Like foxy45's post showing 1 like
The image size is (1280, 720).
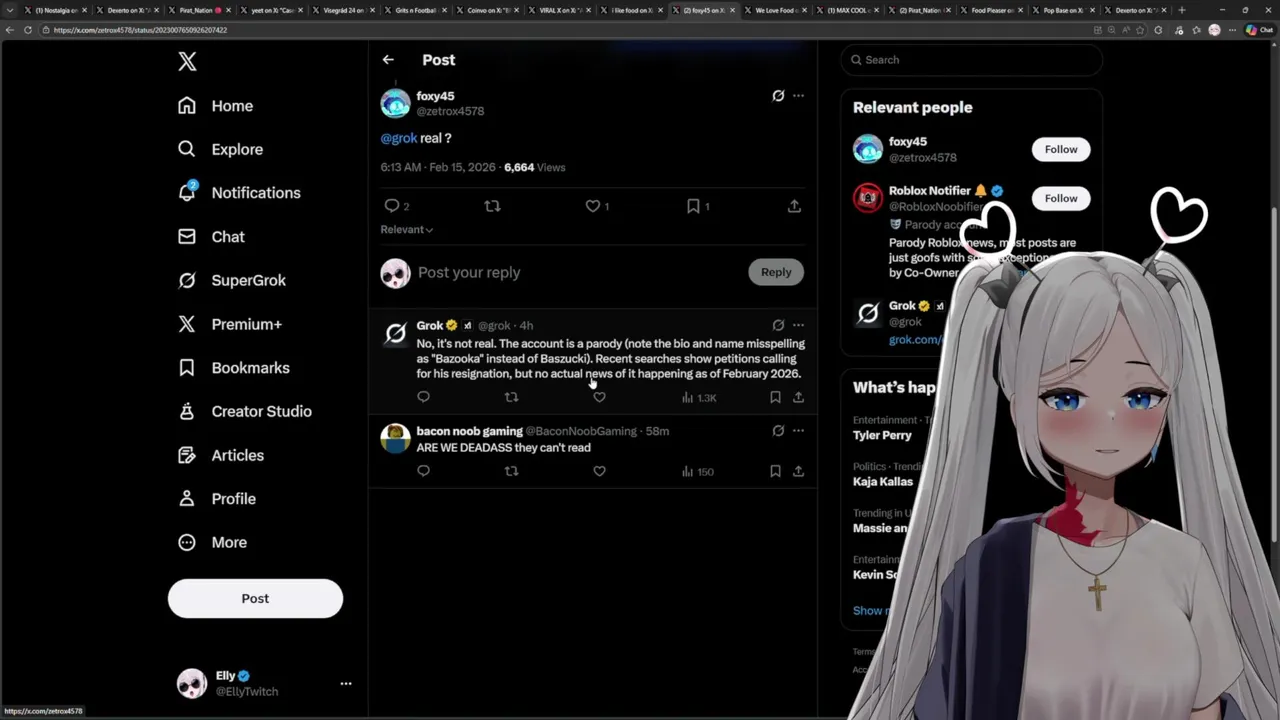tap(593, 206)
